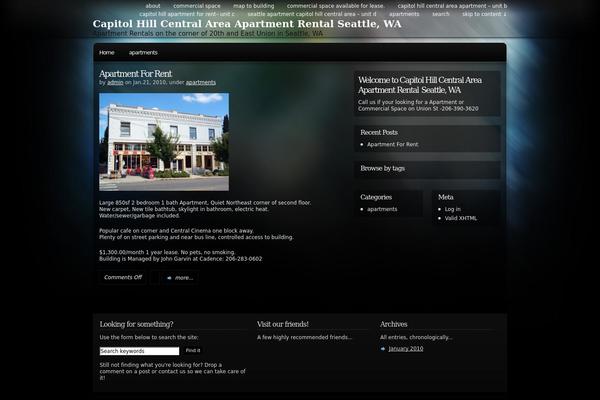Select the Home menu item
Screen dimensions: 600x400
[x=106, y=52]
